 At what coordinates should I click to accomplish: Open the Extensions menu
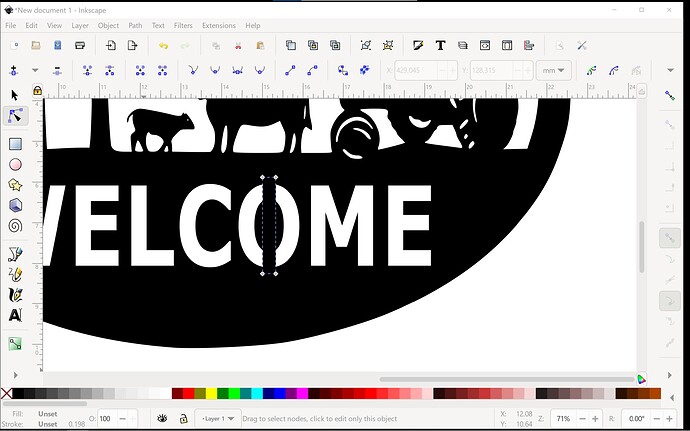click(219, 26)
